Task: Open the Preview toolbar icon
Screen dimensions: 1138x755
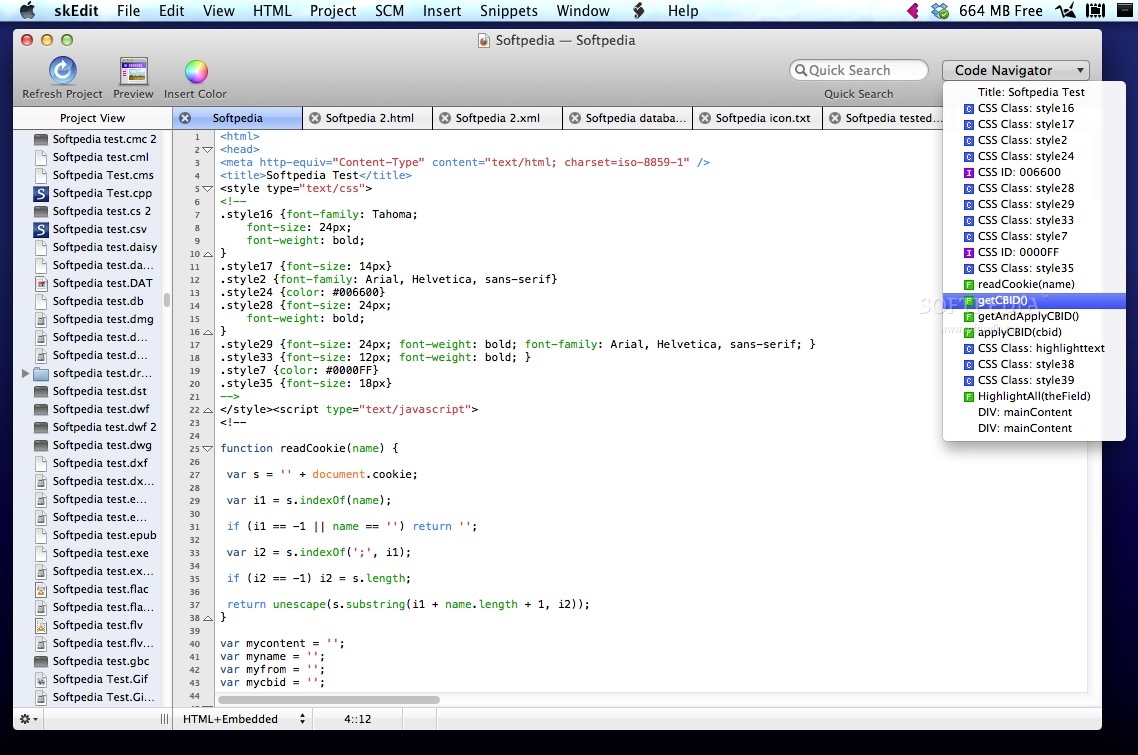Action: pyautogui.click(x=134, y=71)
